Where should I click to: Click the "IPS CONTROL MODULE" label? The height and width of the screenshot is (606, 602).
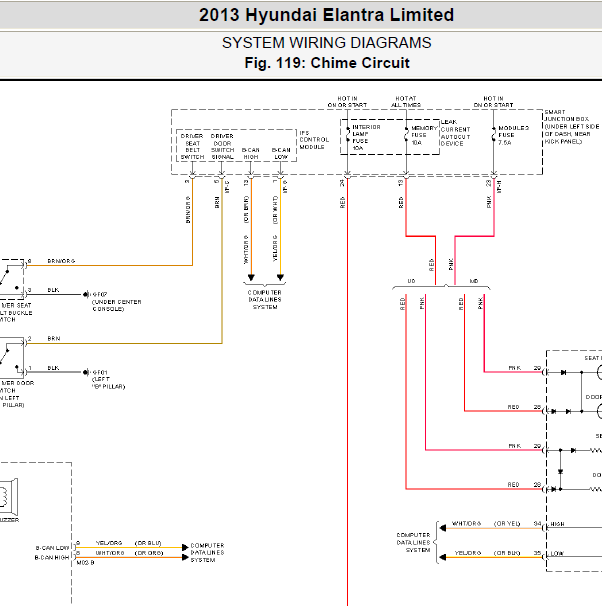(314, 140)
